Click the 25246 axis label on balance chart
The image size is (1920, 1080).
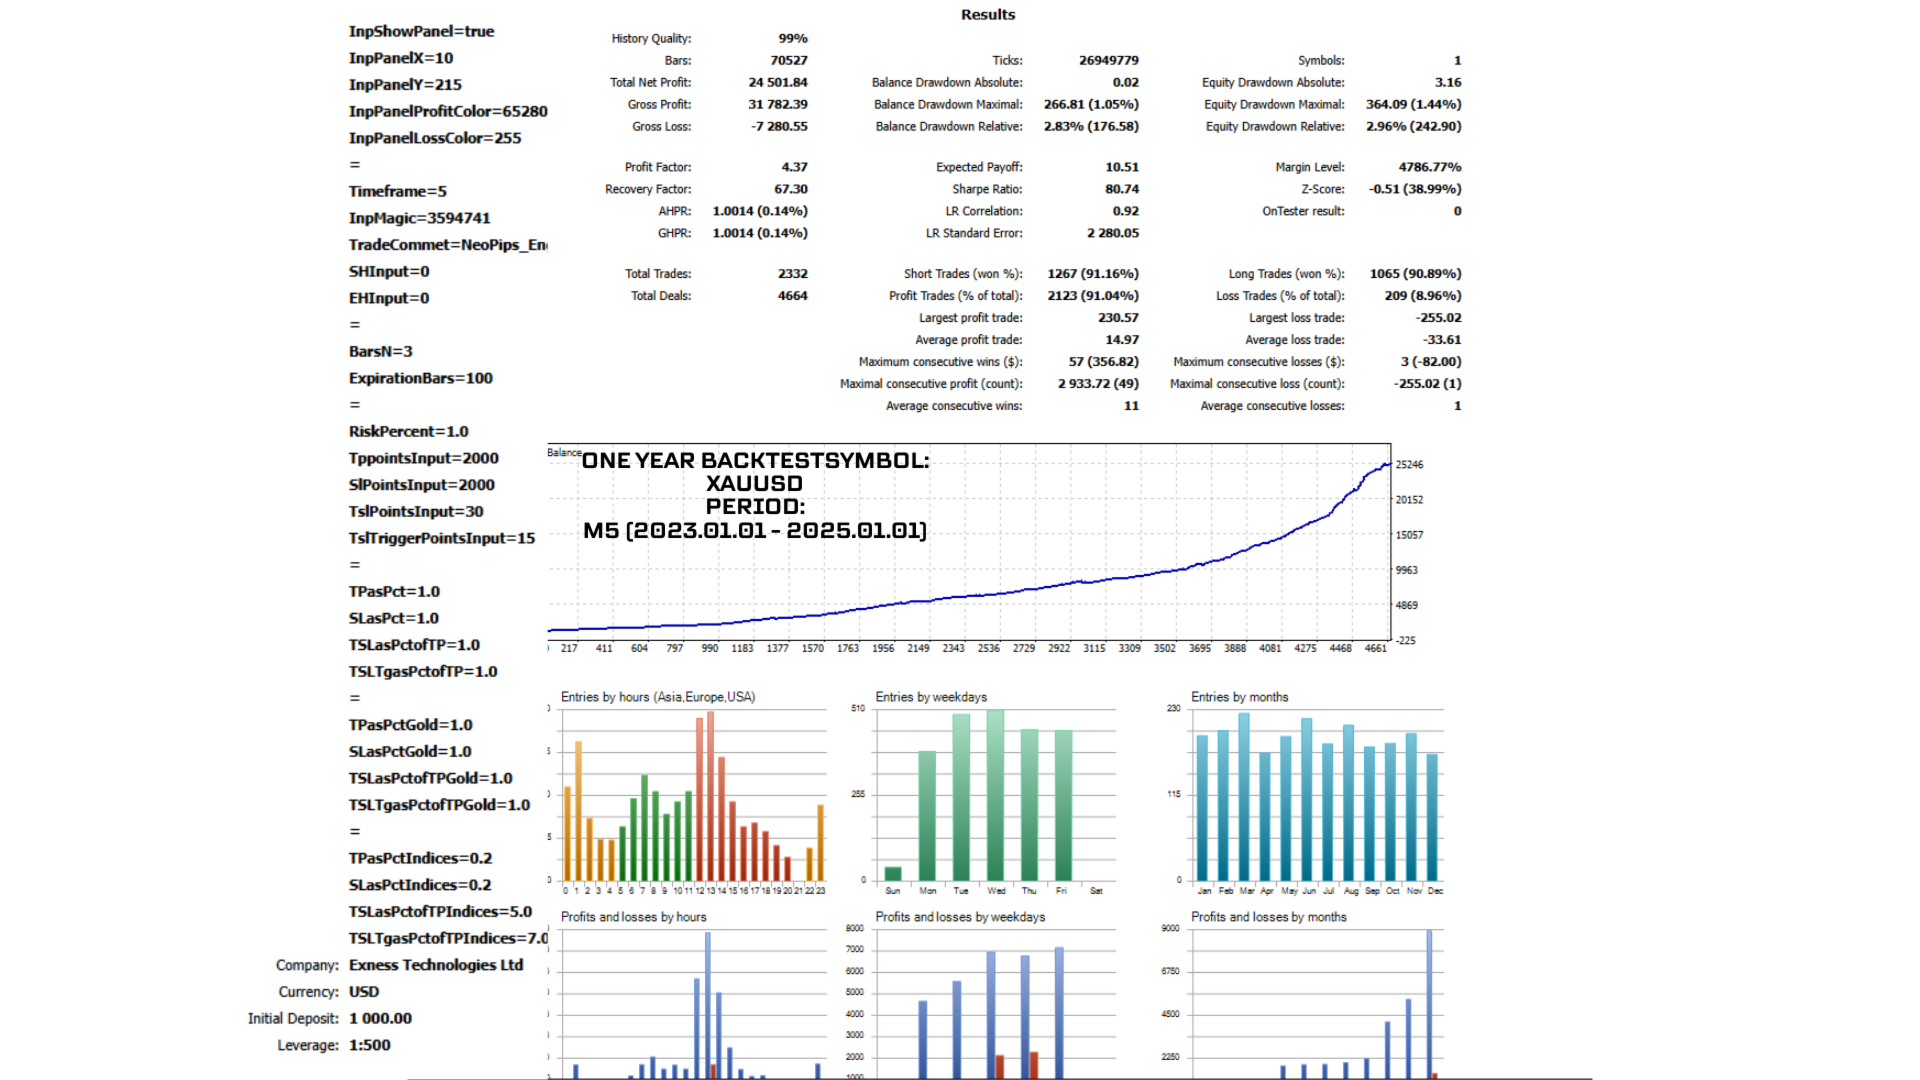pos(1409,465)
